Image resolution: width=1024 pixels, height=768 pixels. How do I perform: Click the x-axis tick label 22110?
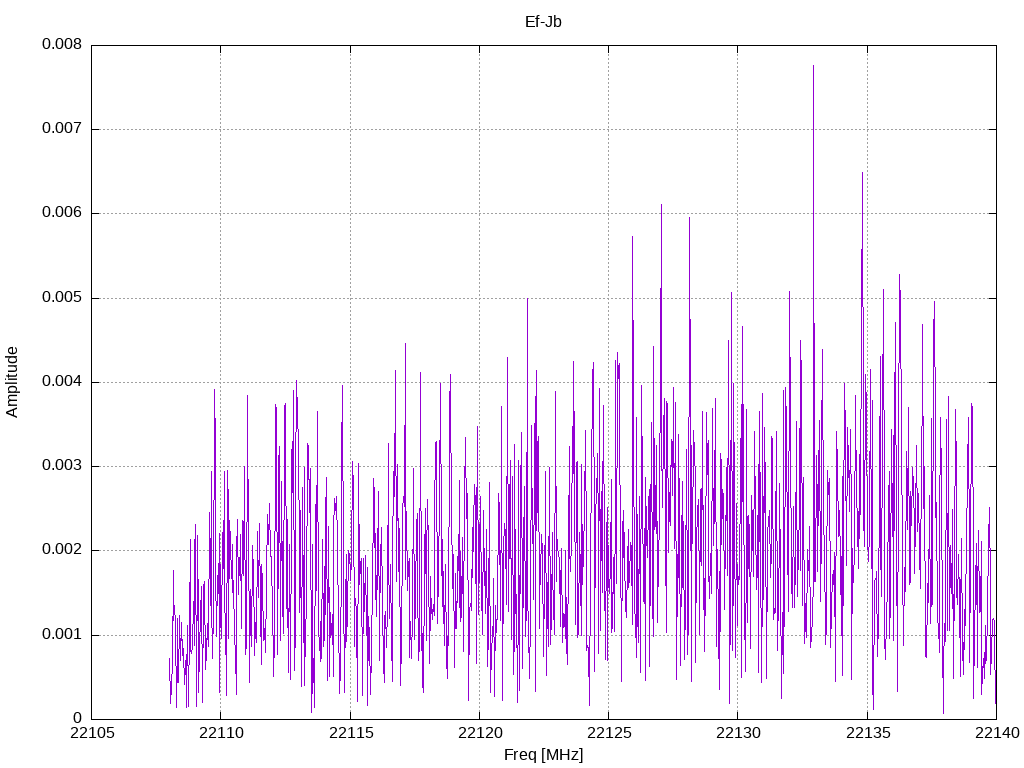point(221,733)
